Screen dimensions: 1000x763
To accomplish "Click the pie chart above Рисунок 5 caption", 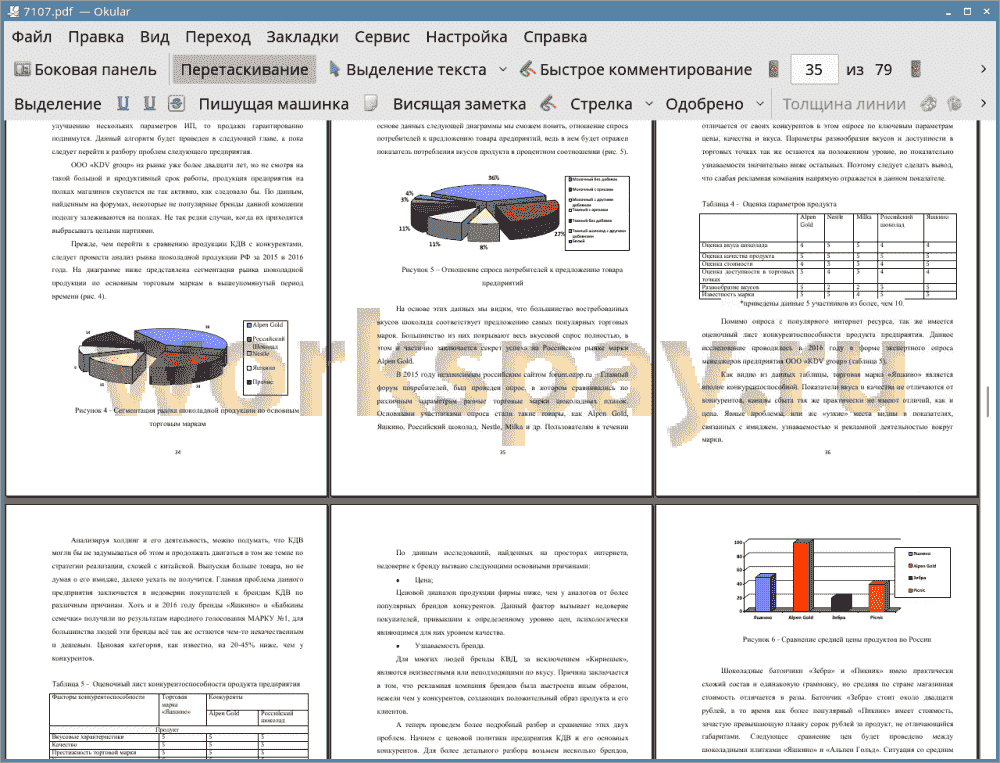I will click(x=486, y=212).
